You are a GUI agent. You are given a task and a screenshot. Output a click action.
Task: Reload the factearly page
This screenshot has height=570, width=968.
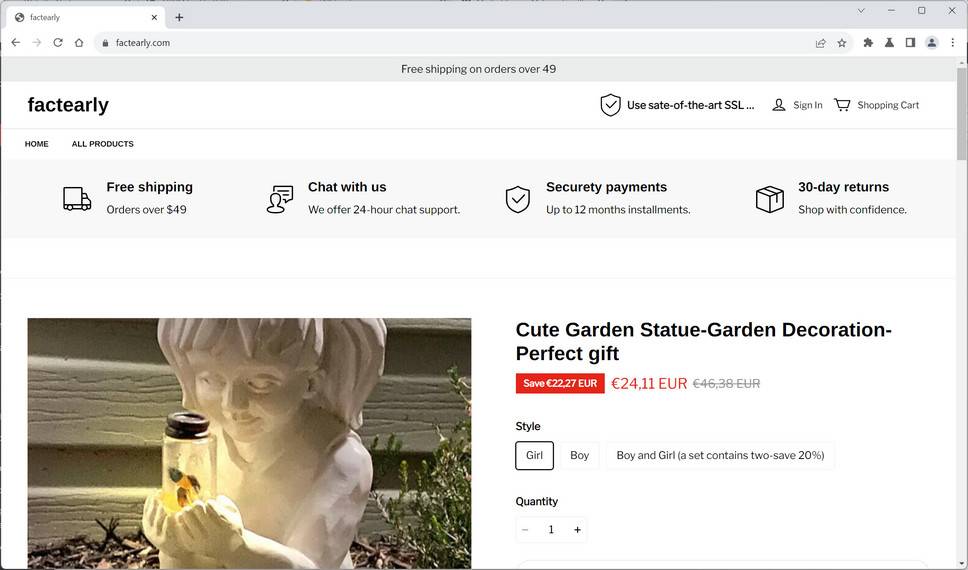coord(58,43)
